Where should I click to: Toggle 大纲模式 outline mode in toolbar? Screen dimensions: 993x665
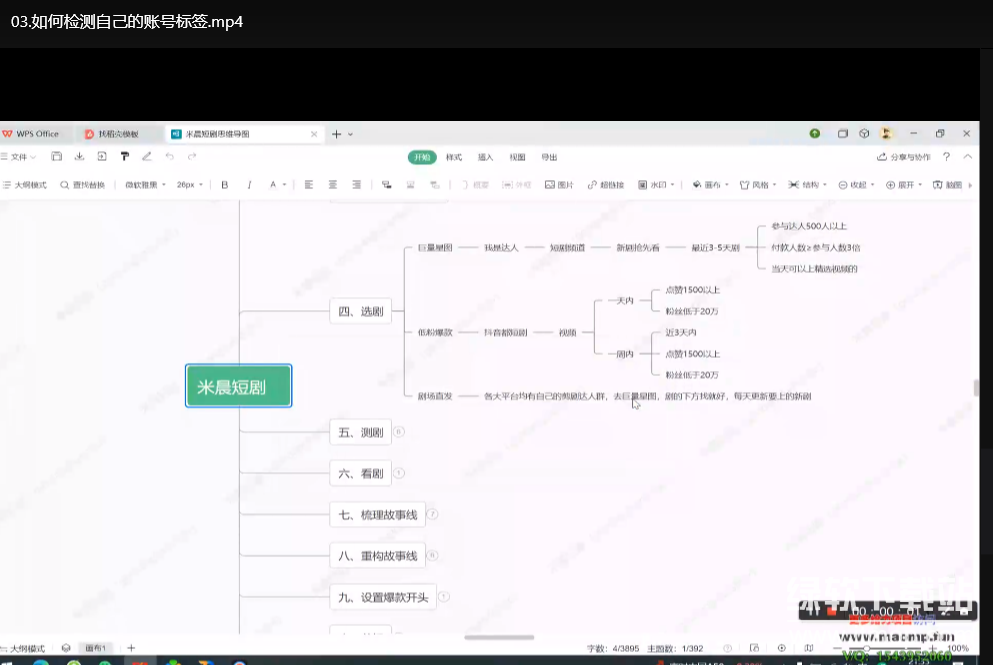[26, 185]
